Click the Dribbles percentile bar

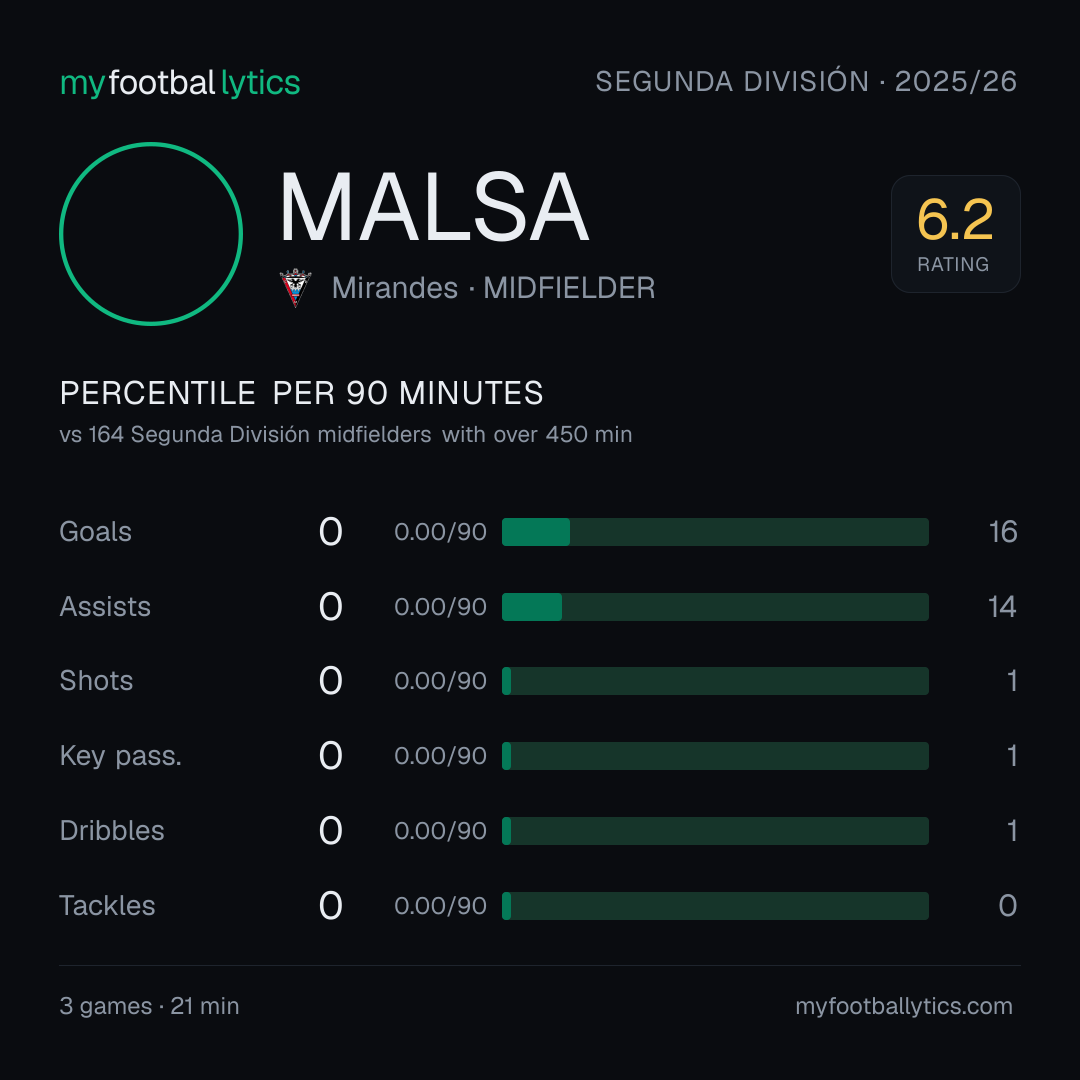[x=715, y=831]
